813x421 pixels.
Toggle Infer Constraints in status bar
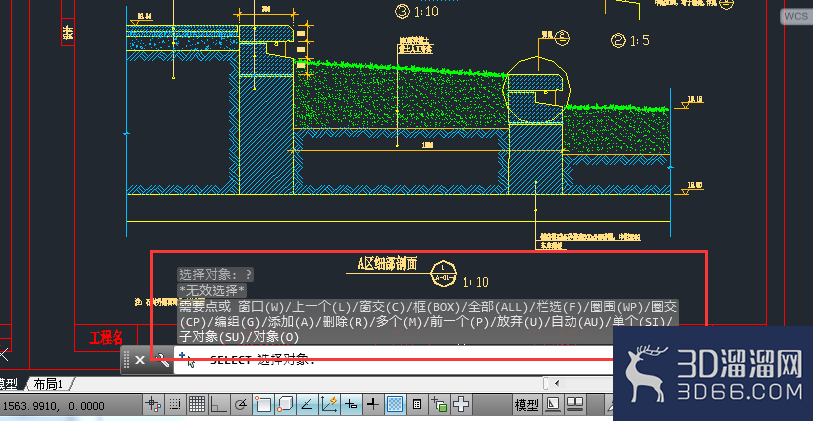tap(153, 404)
